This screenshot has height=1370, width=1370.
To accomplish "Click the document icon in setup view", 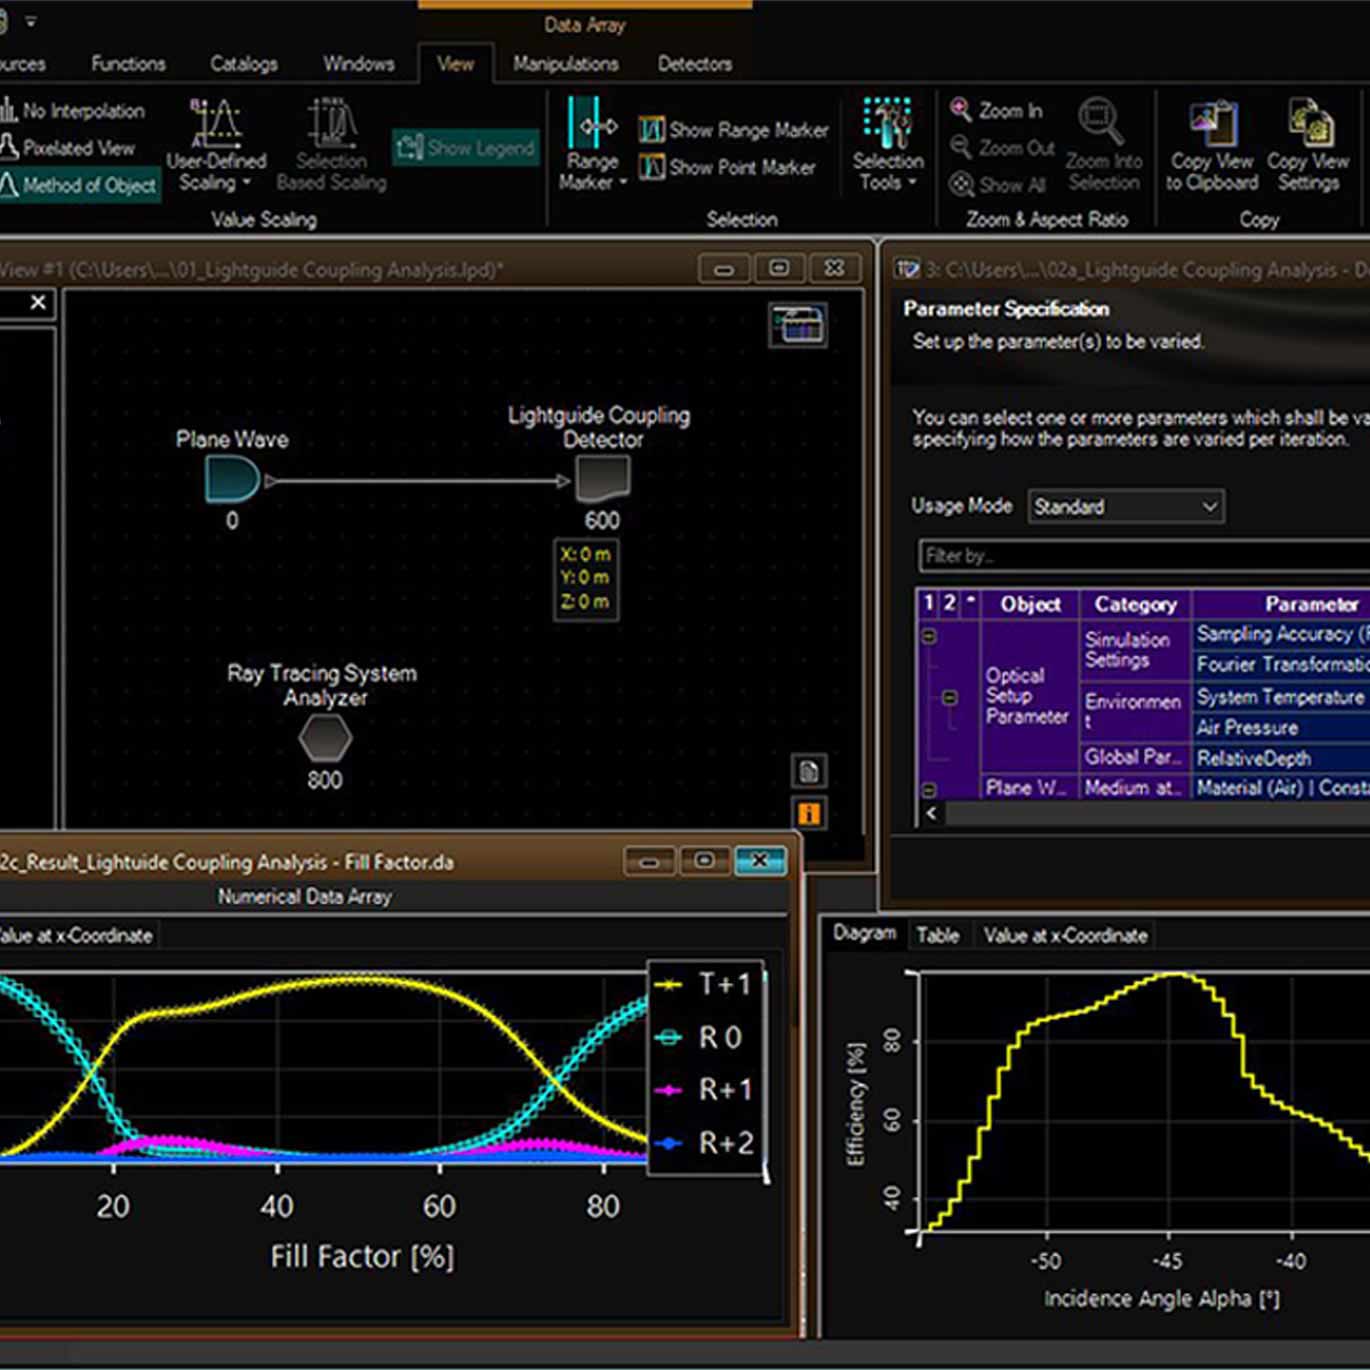I will pyautogui.click(x=808, y=771).
